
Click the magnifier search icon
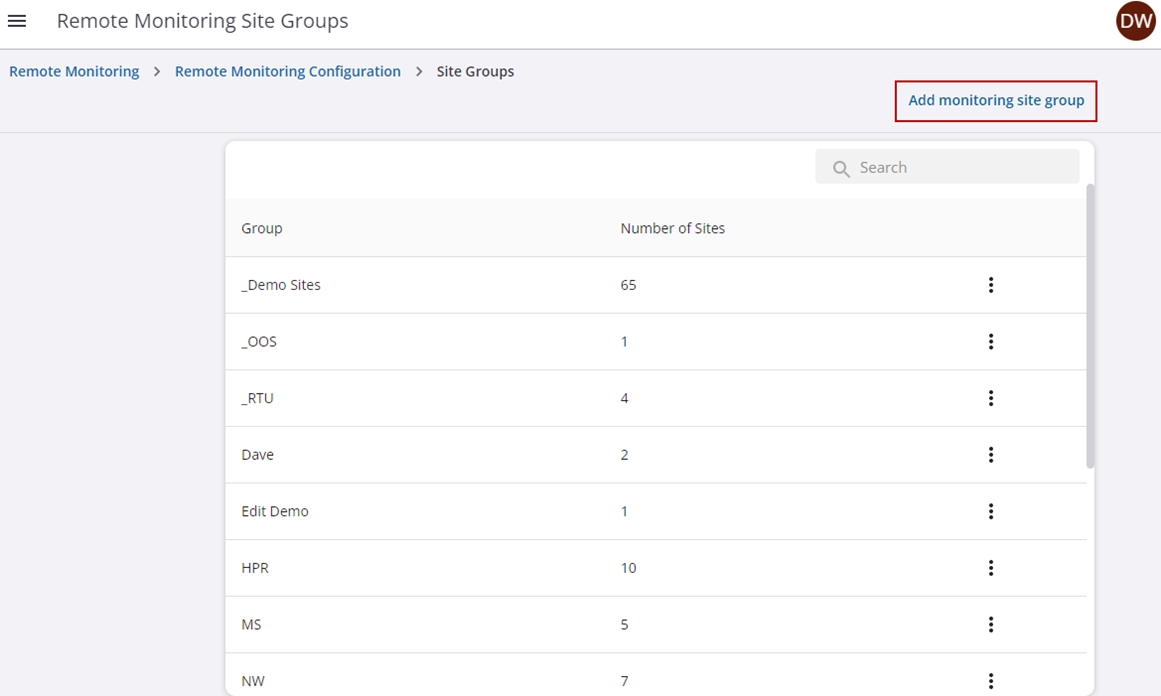click(841, 168)
